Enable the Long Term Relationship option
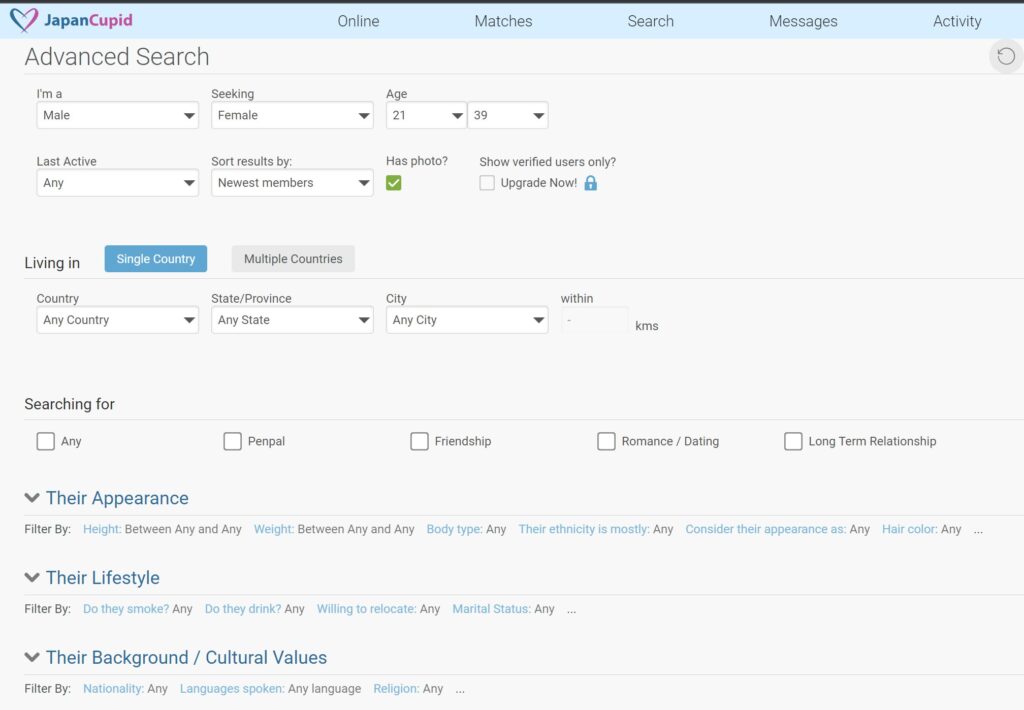Viewport: 1024px width, 710px height. click(793, 441)
